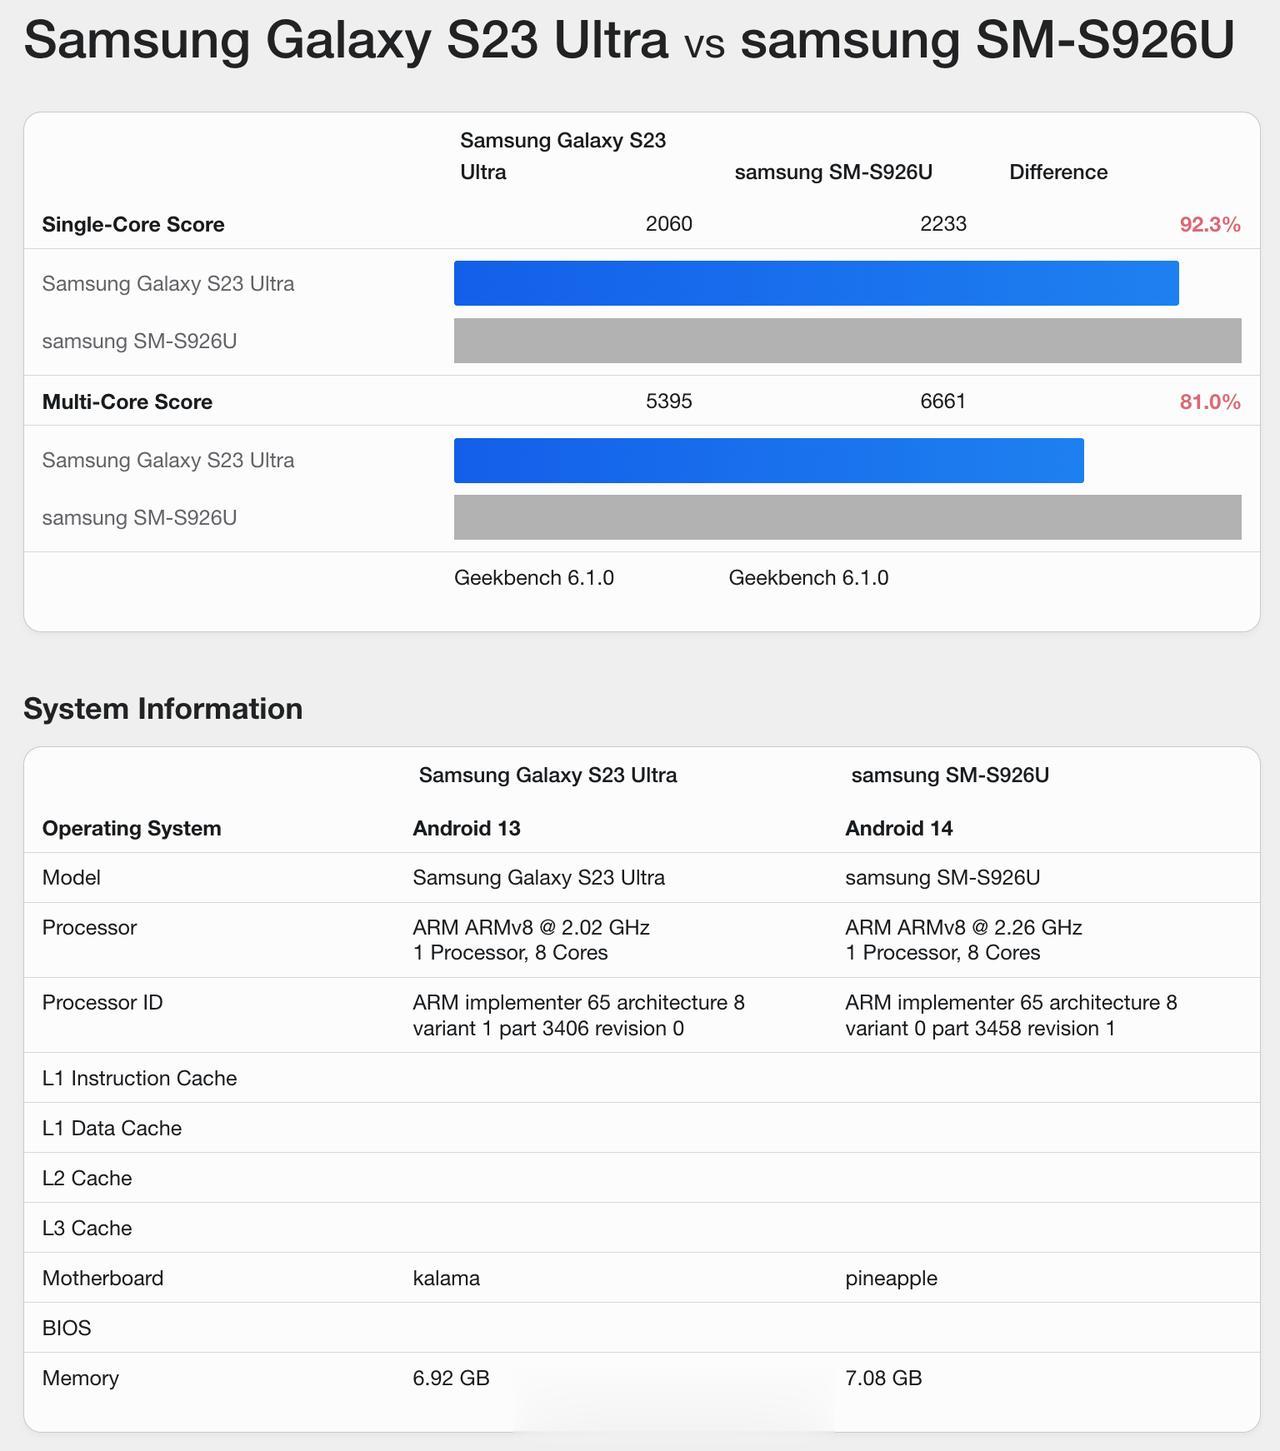Select the Multi-Core score 5395
This screenshot has width=1280, height=1451.
pyautogui.click(x=669, y=402)
